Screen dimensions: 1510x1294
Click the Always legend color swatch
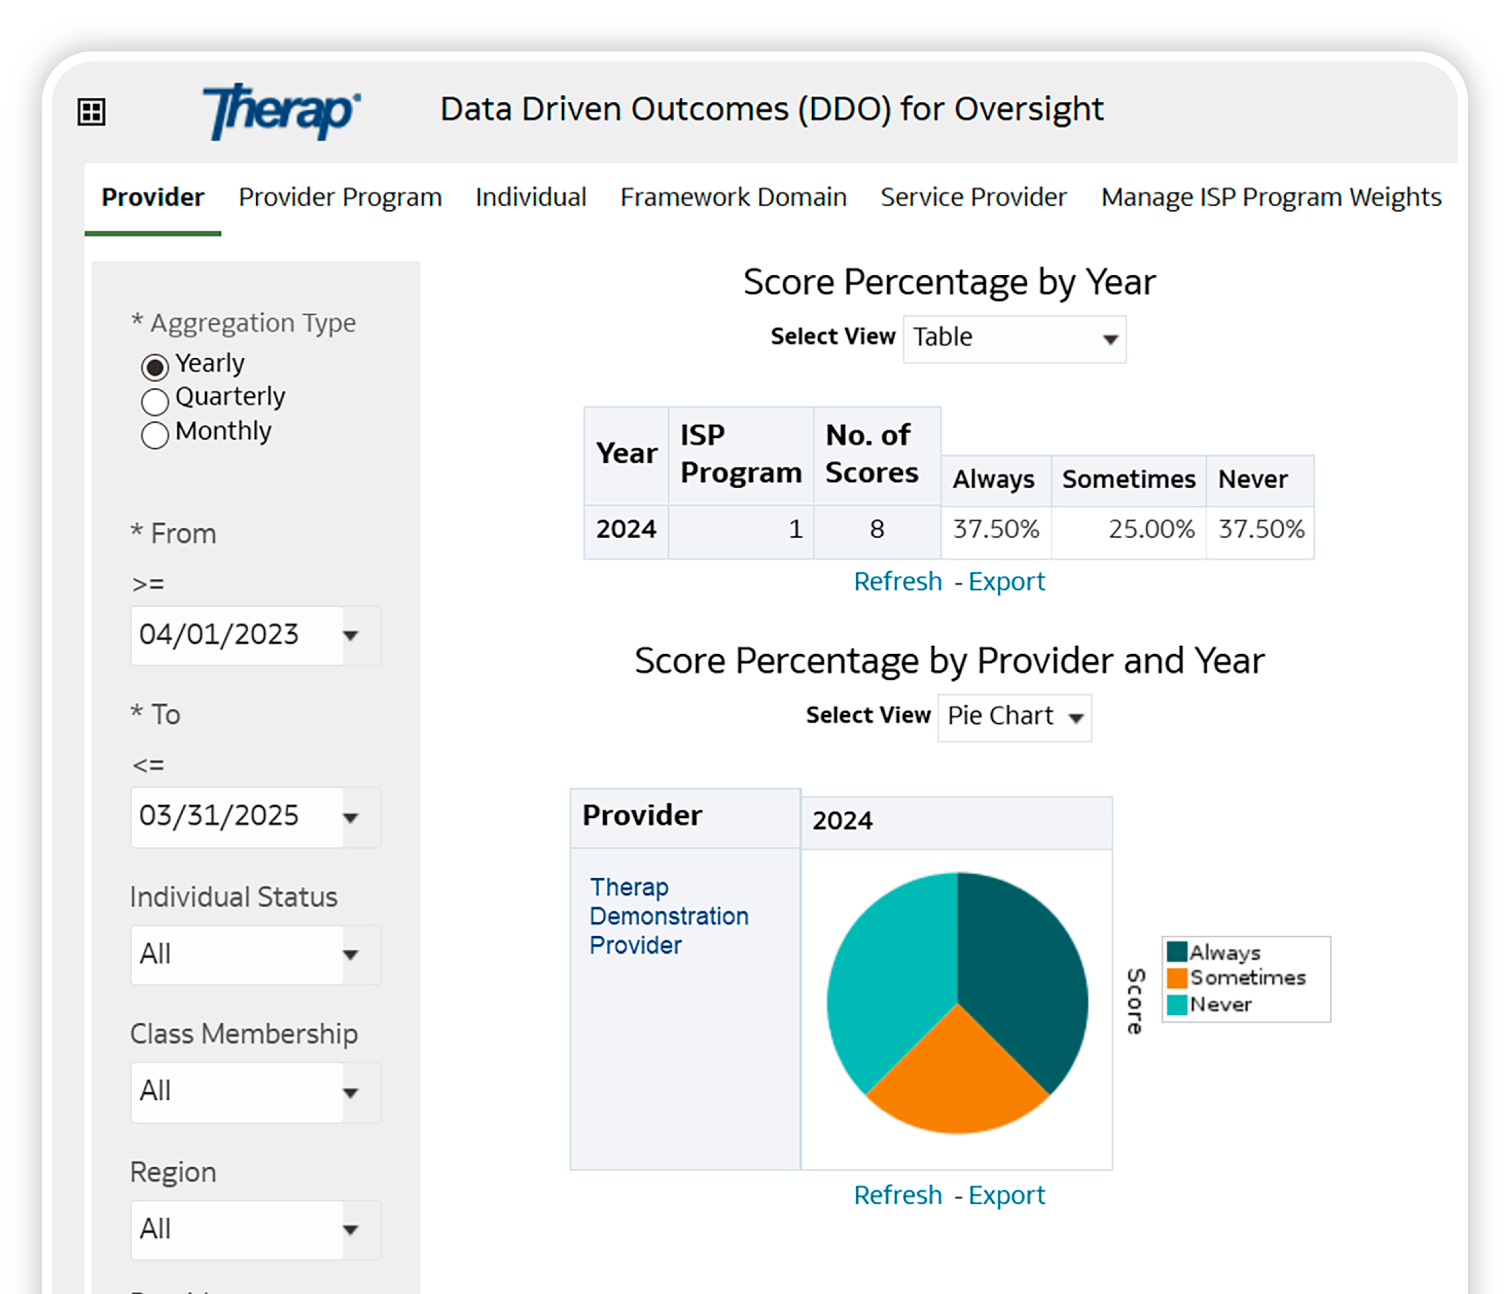(x=1175, y=952)
